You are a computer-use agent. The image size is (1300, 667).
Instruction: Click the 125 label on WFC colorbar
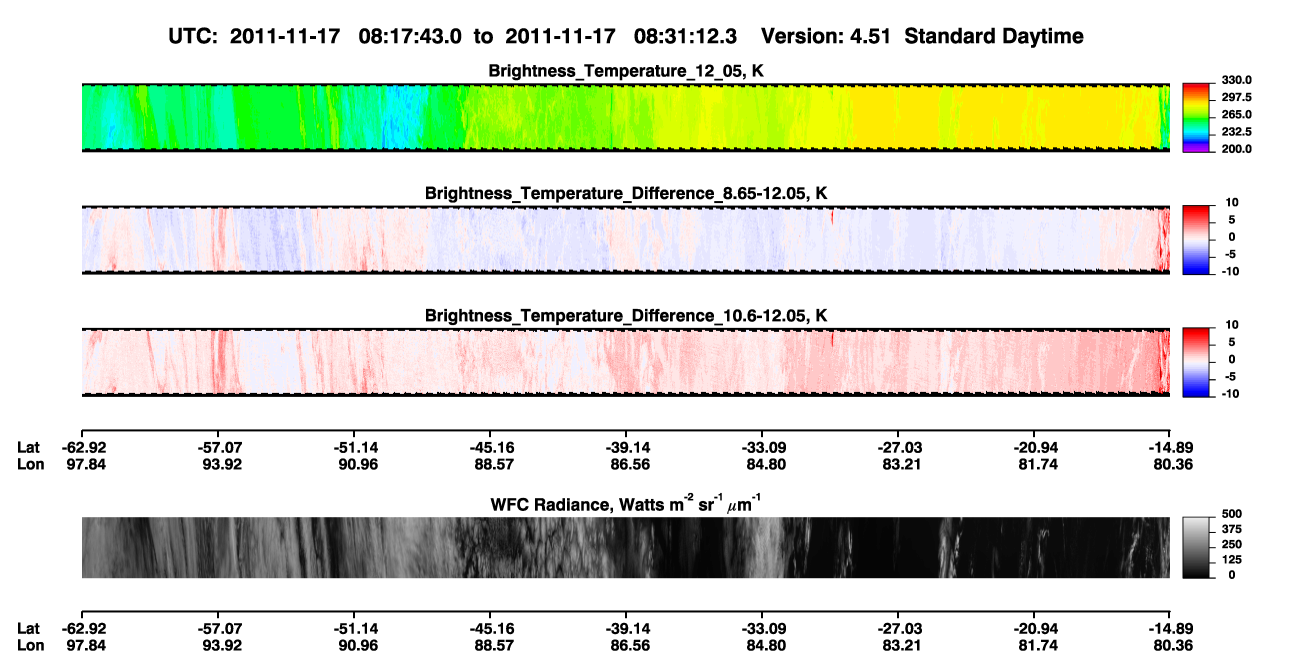click(1232, 559)
